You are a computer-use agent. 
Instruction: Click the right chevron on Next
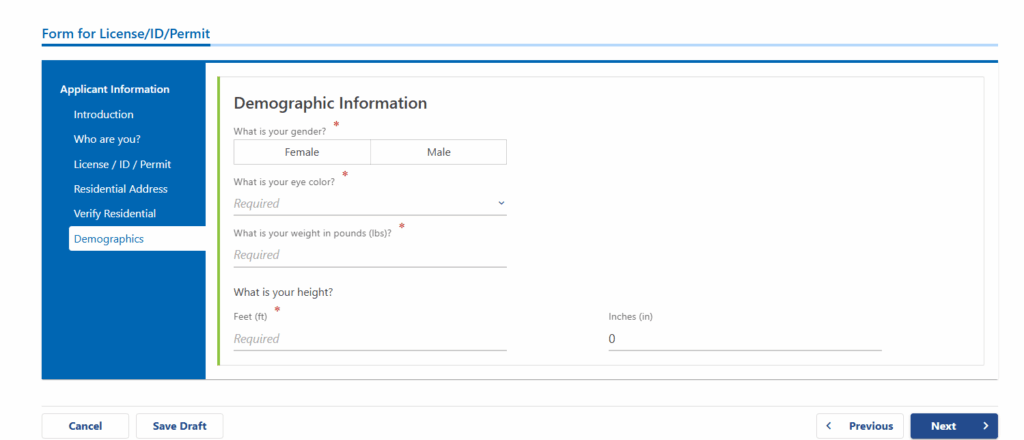tap(985, 426)
